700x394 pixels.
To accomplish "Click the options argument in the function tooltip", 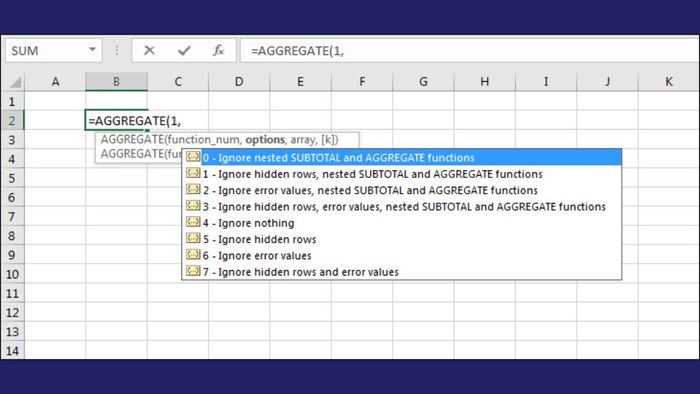I will coord(265,140).
